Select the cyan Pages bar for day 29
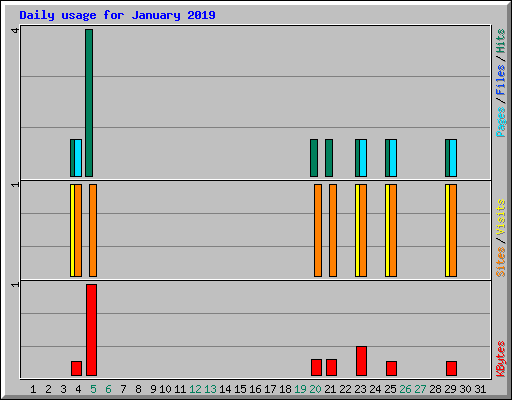Image resolution: width=512 pixels, height=400 pixels. tap(453, 158)
